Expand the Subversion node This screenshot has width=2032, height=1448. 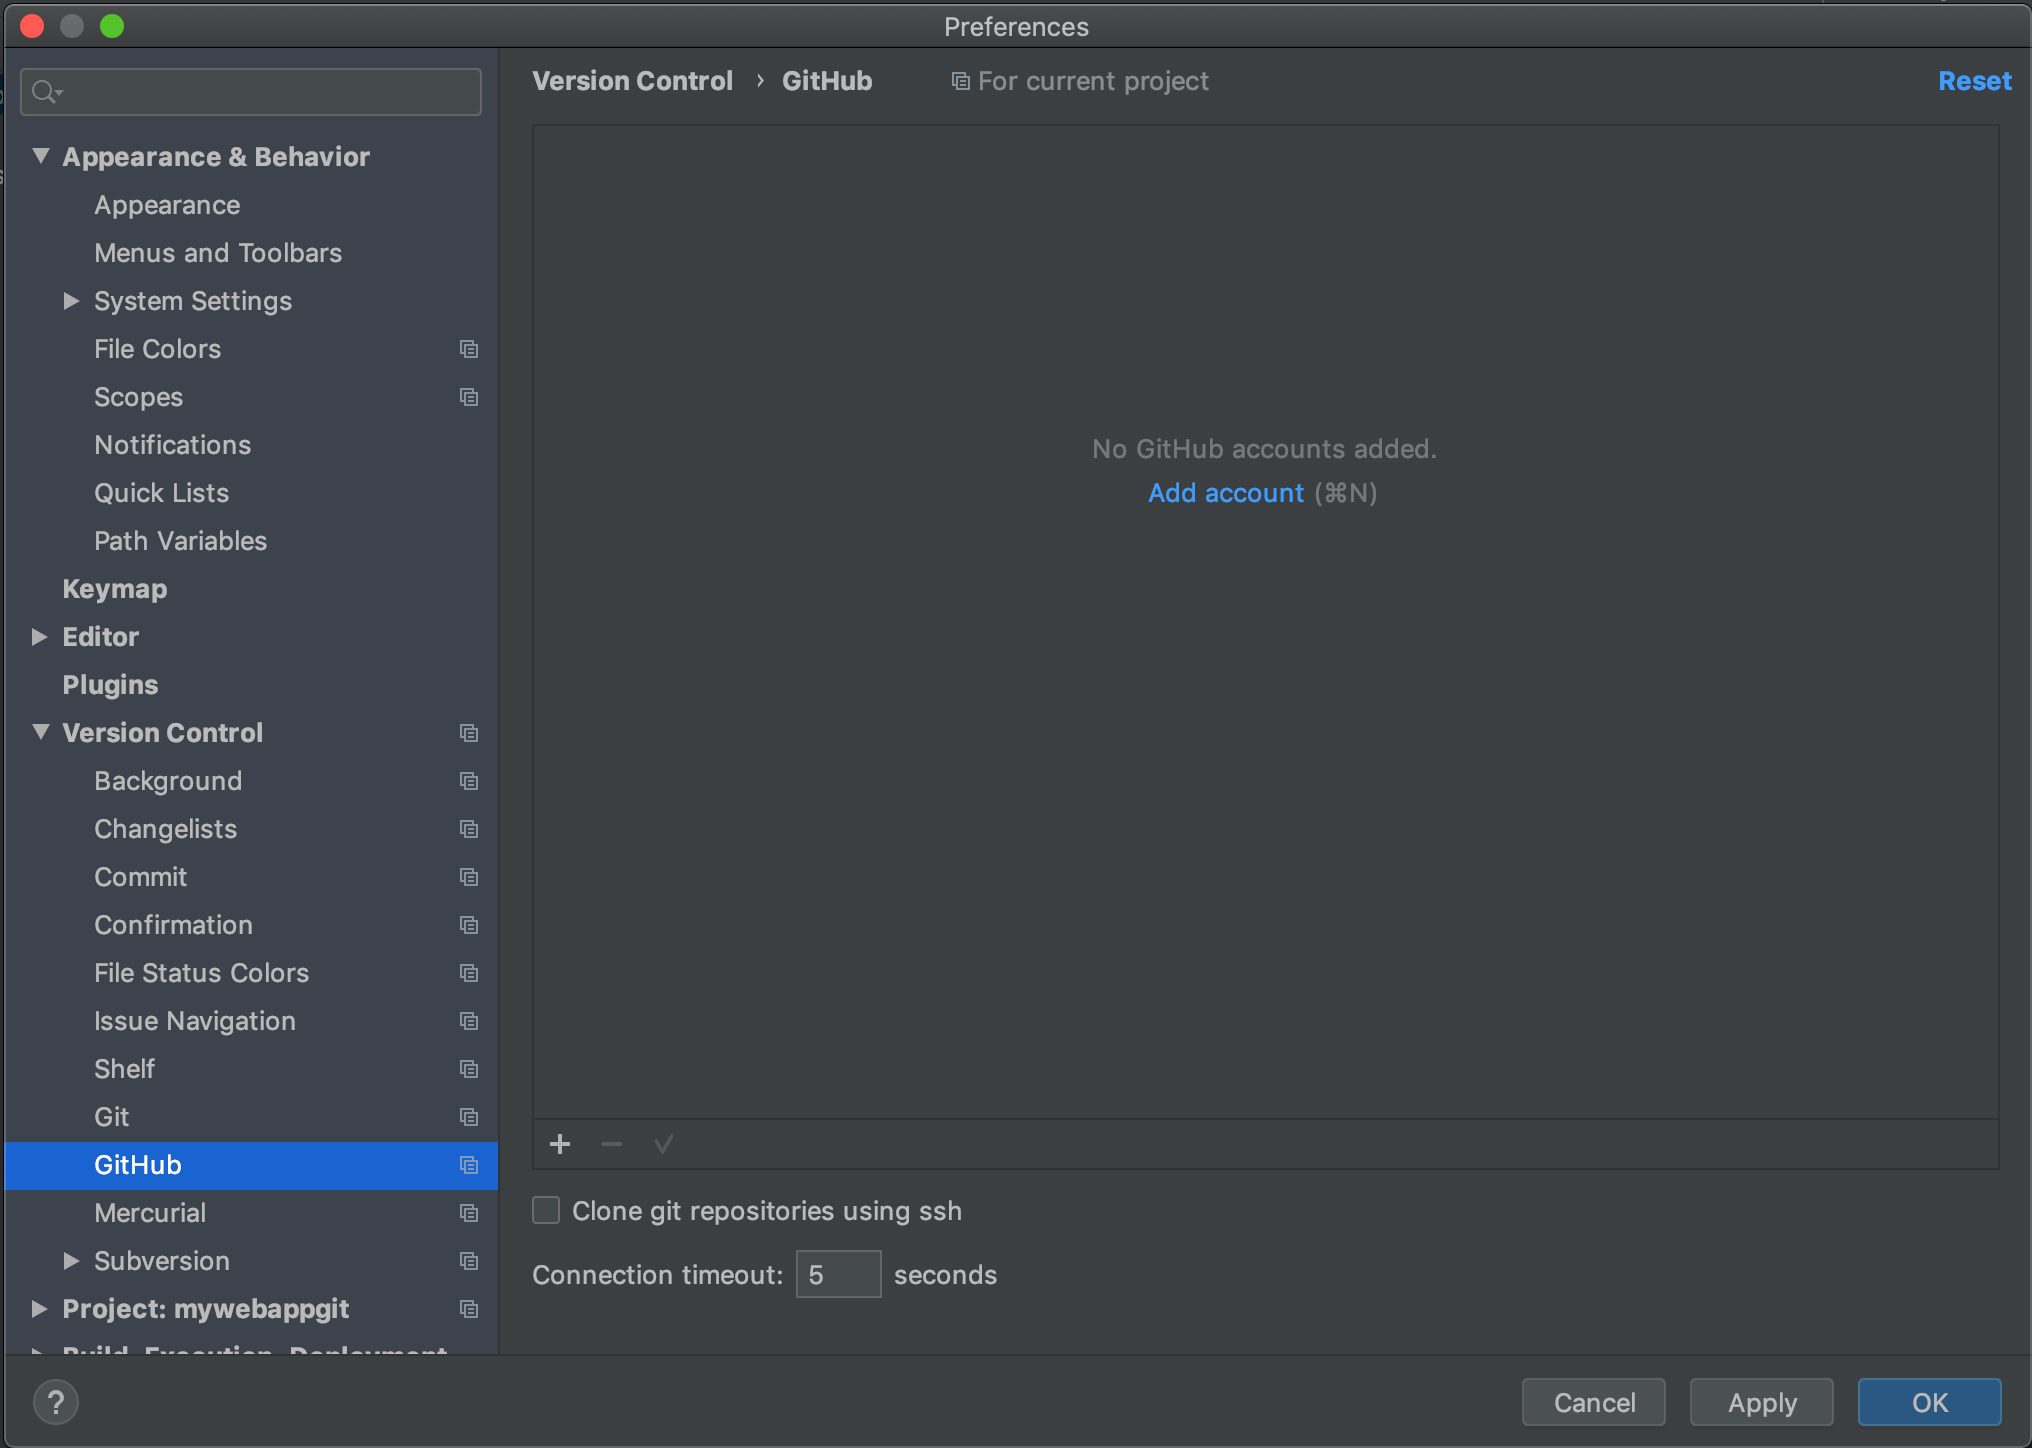pyautogui.click(x=71, y=1260)
